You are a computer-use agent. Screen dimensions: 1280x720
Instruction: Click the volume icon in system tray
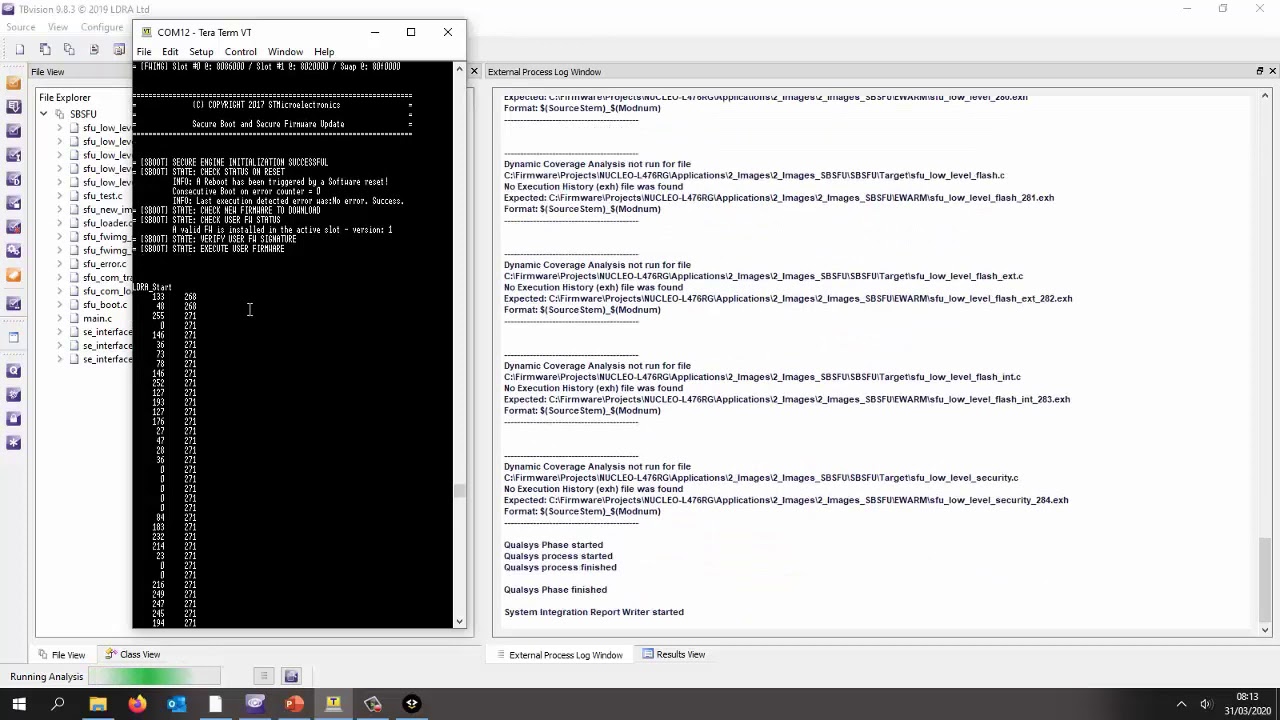pyautogui.click(x=1205, y=704)
